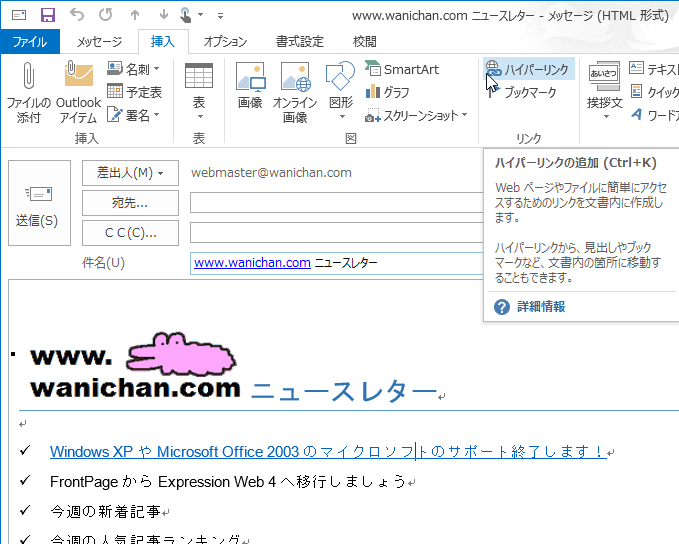The image size is (679, 544).
Task: Click the CC(C)... button
Action: click(x=130, y=233)
